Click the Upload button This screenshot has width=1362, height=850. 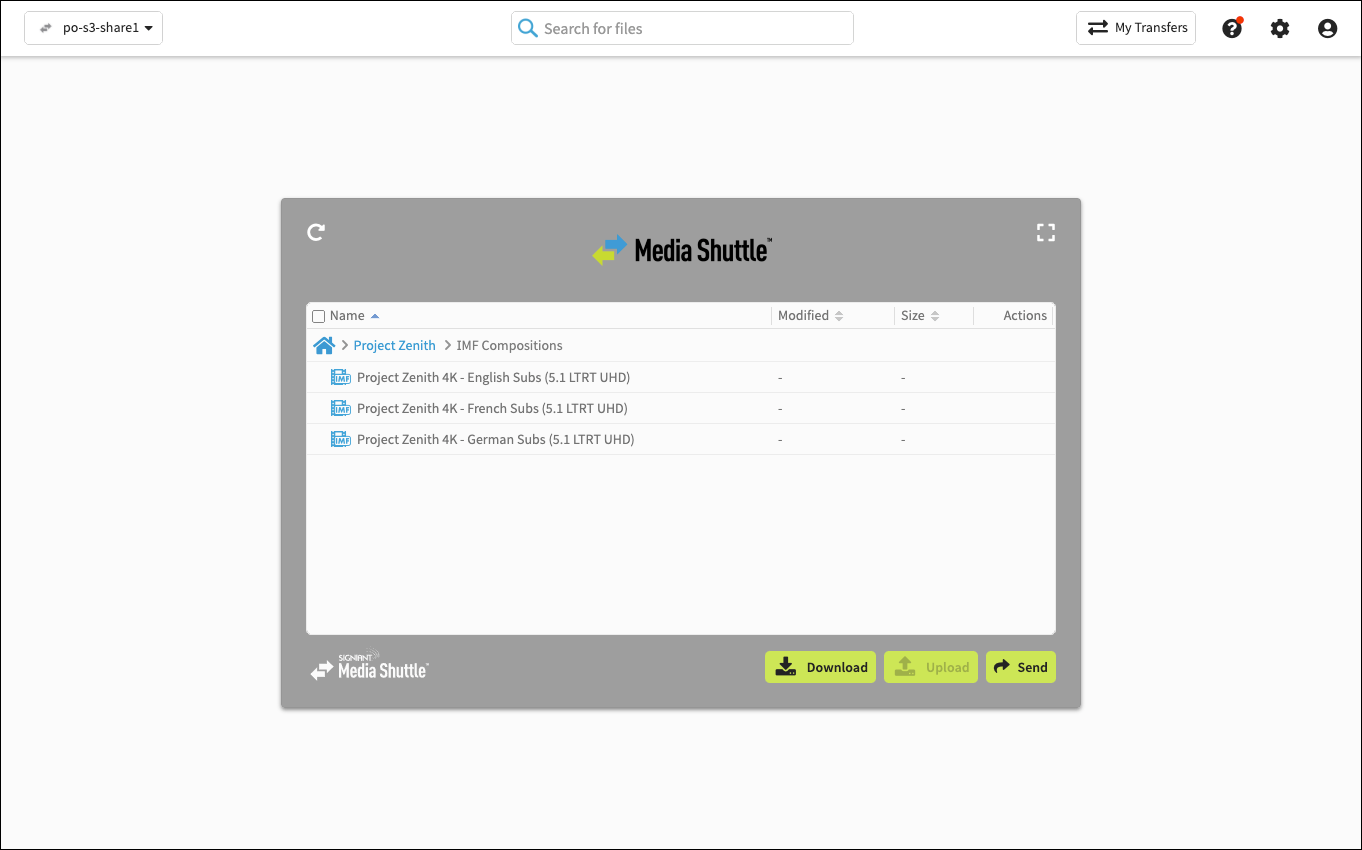tap(931, 667)
